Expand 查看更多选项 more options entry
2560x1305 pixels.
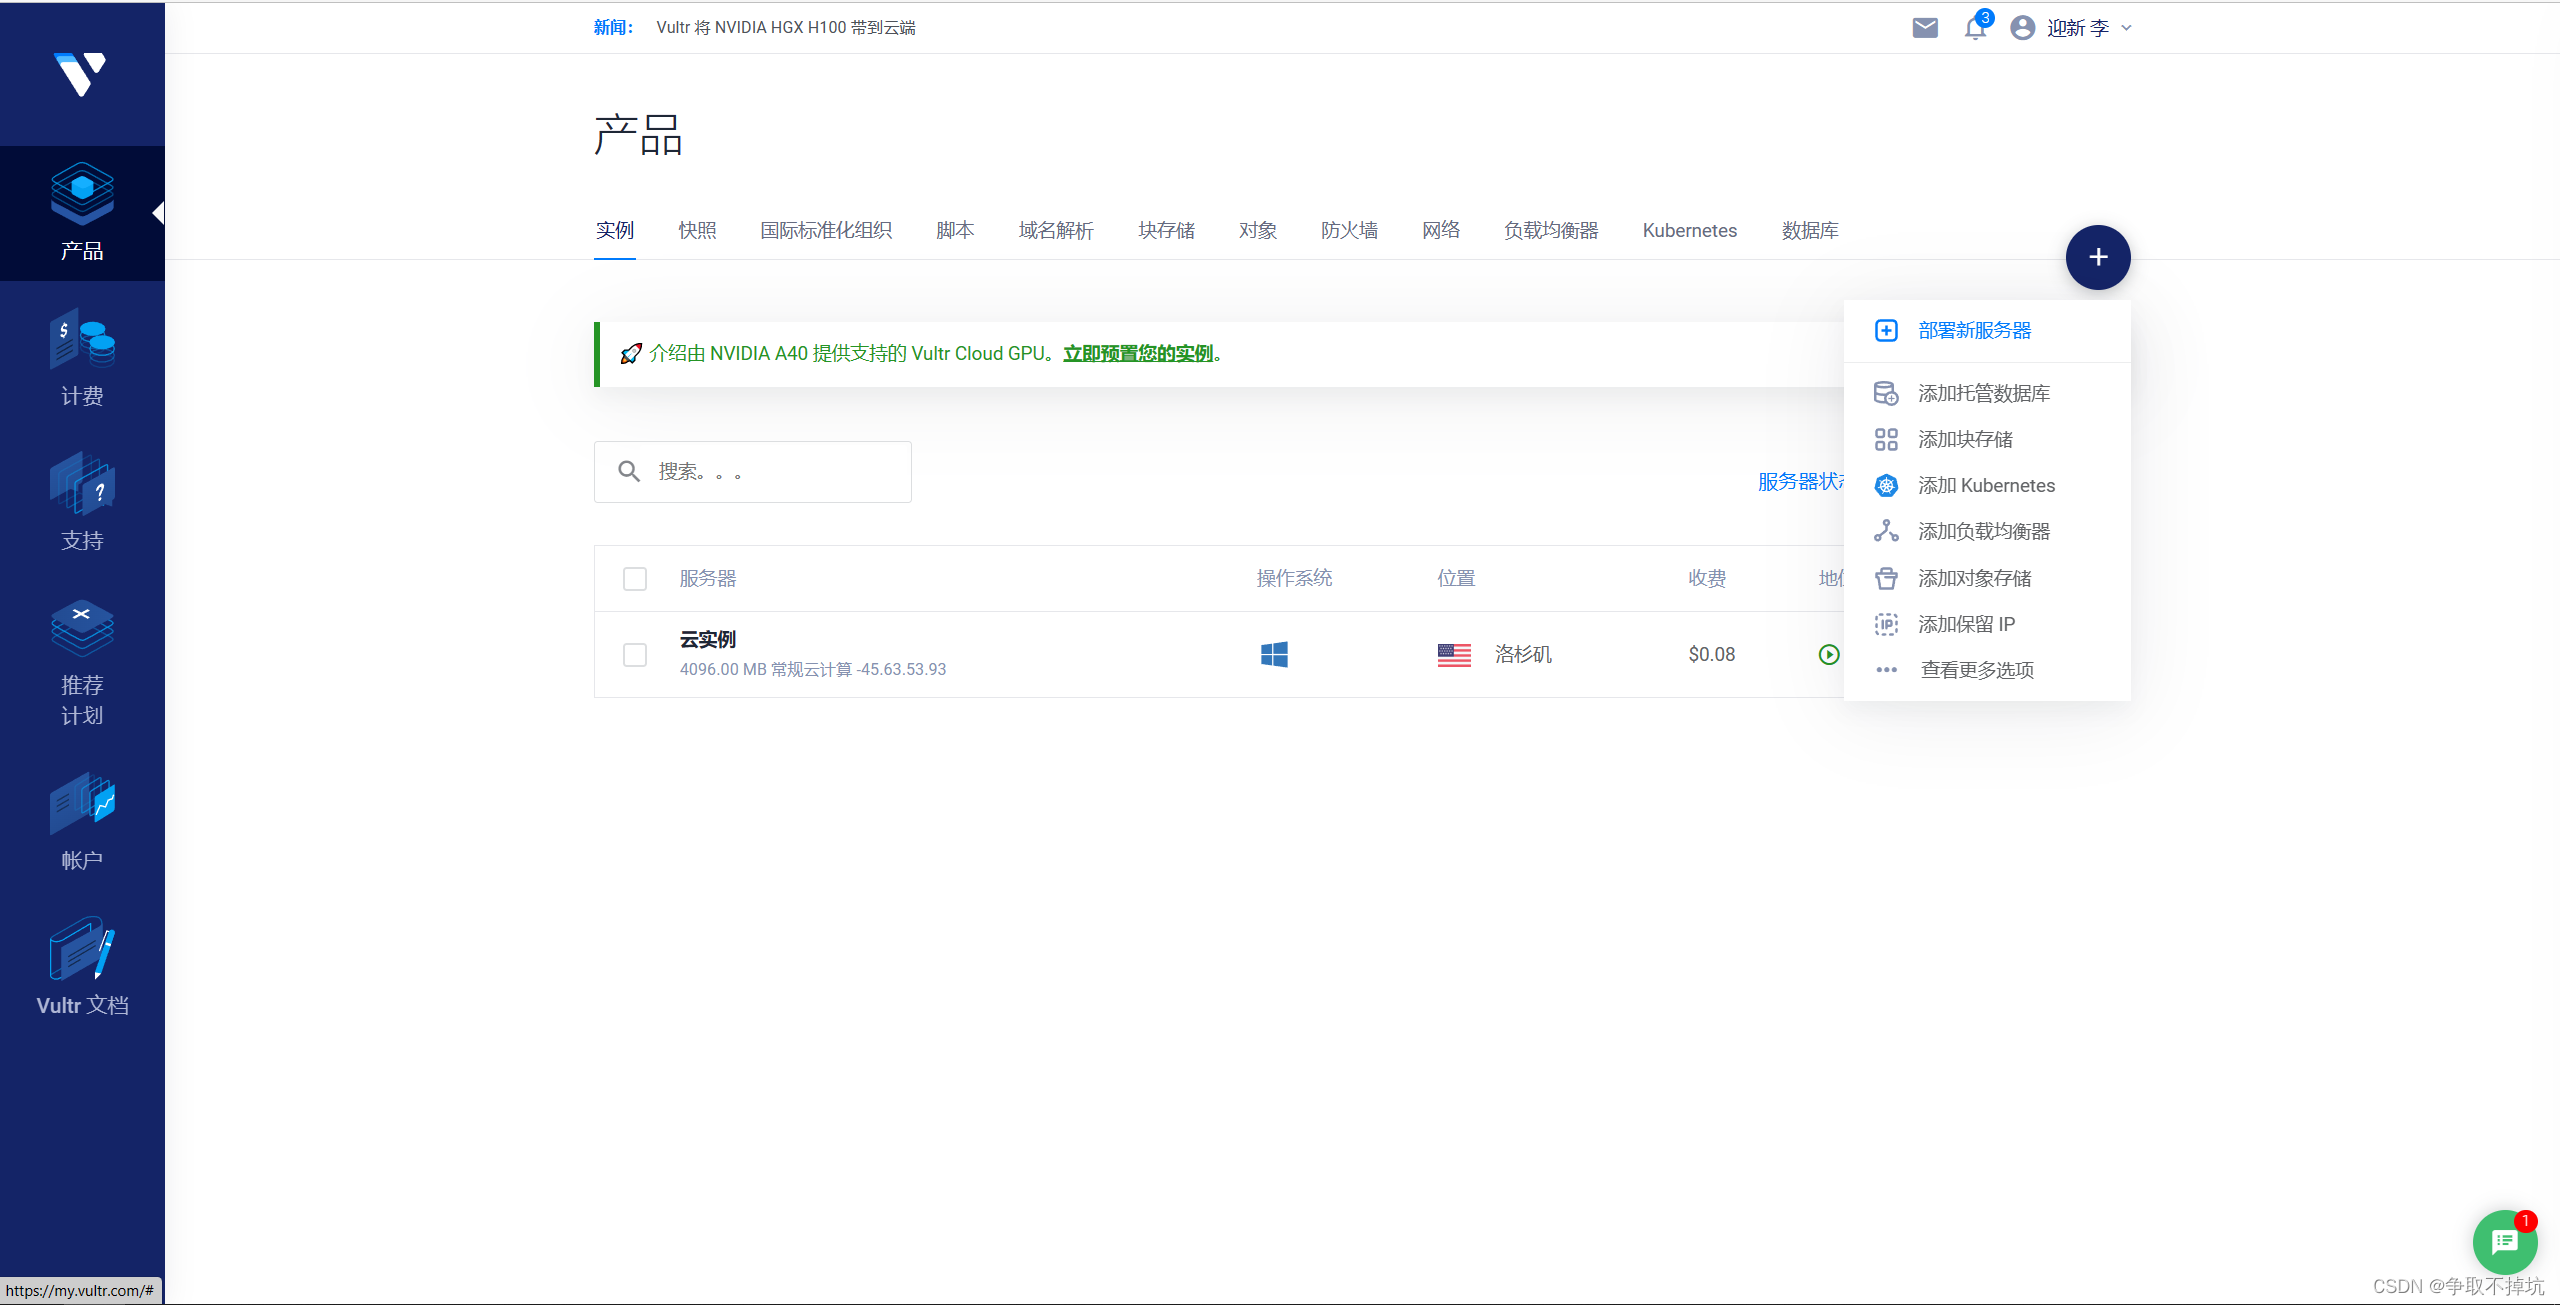pos(1976,670)
